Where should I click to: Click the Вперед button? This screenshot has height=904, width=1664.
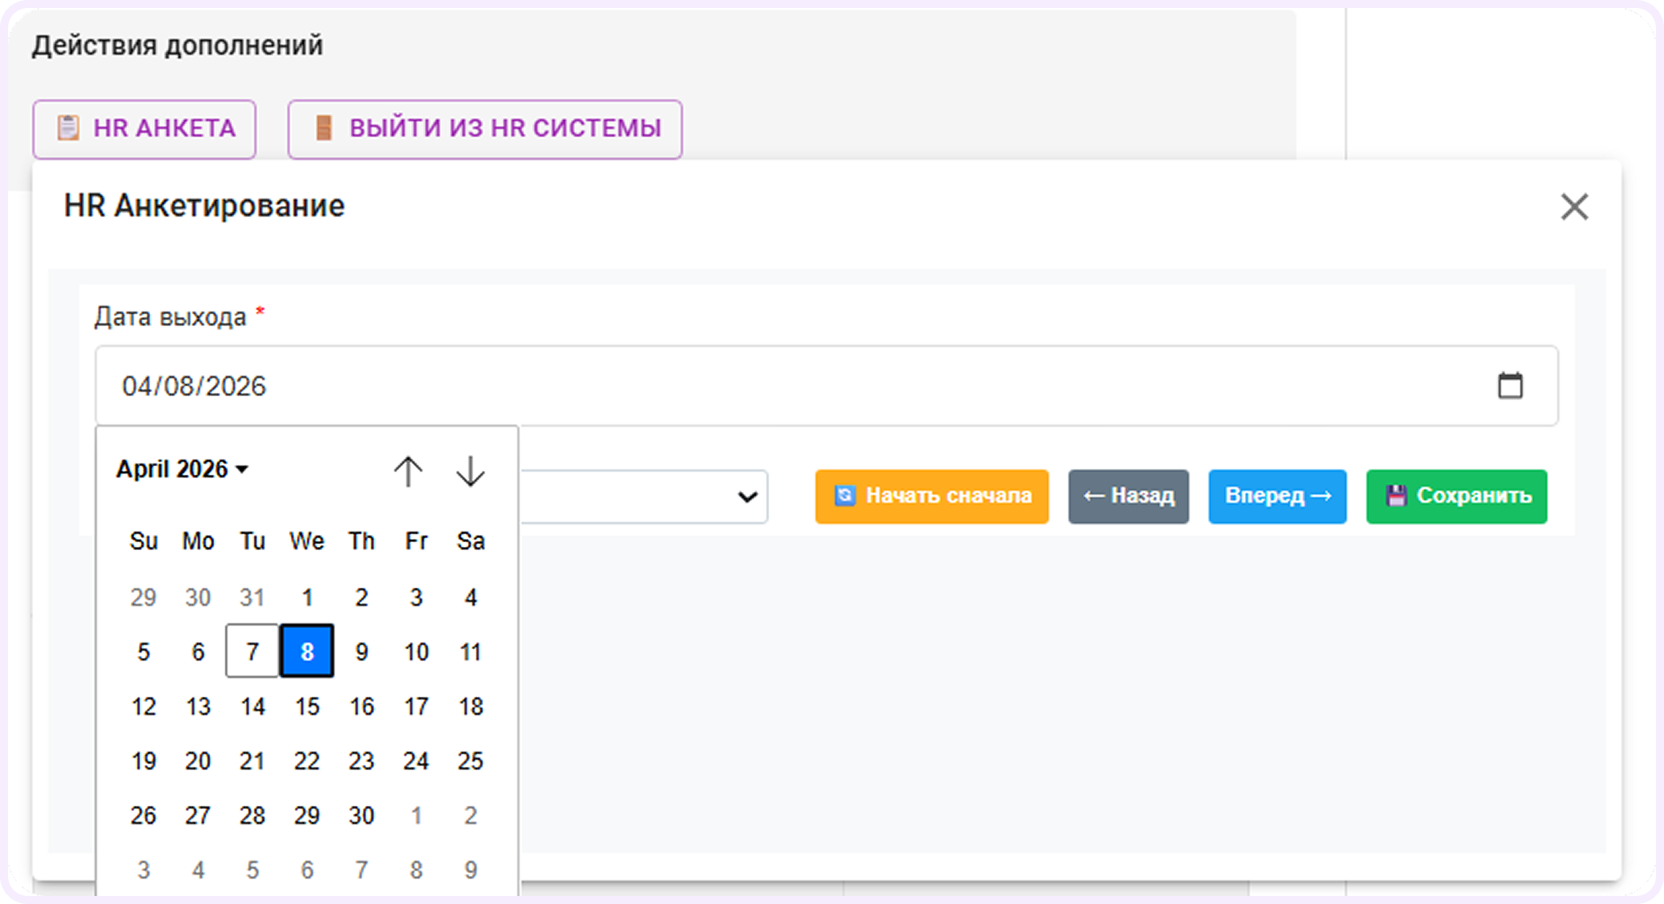coord(1277,496)
